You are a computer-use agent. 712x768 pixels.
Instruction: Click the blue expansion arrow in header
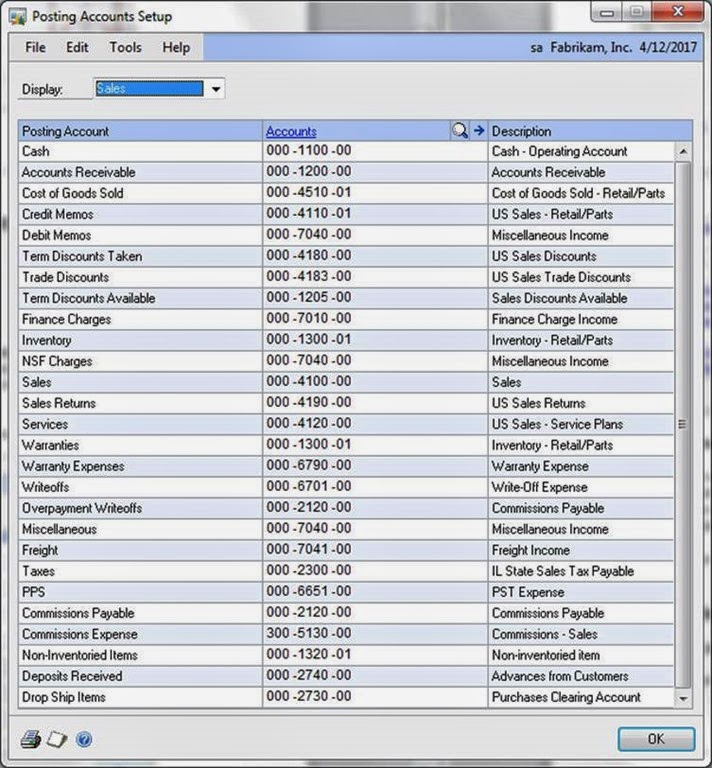pyautogui.click(x=478, y=131)
